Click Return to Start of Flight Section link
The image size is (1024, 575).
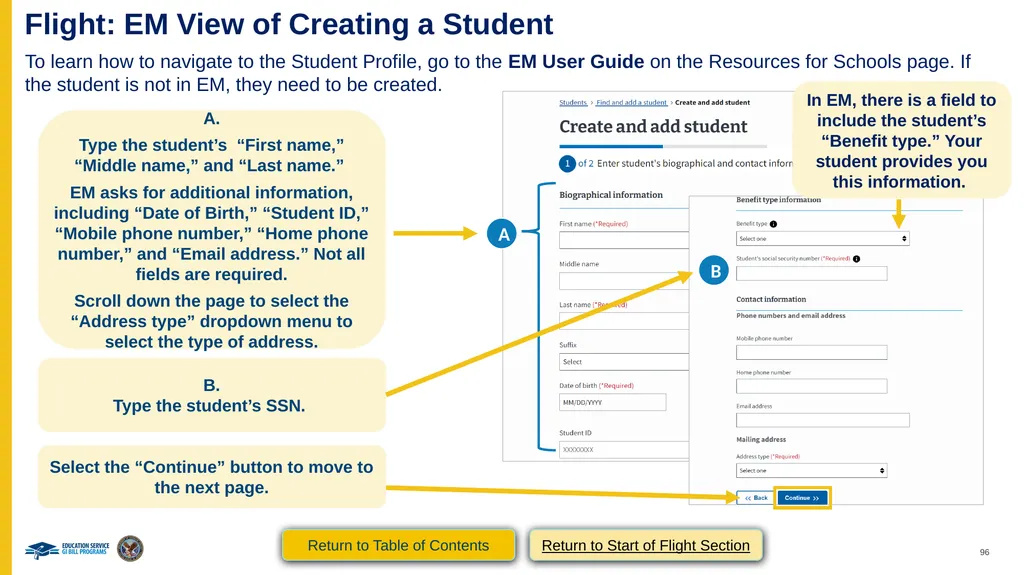point(645,545)
